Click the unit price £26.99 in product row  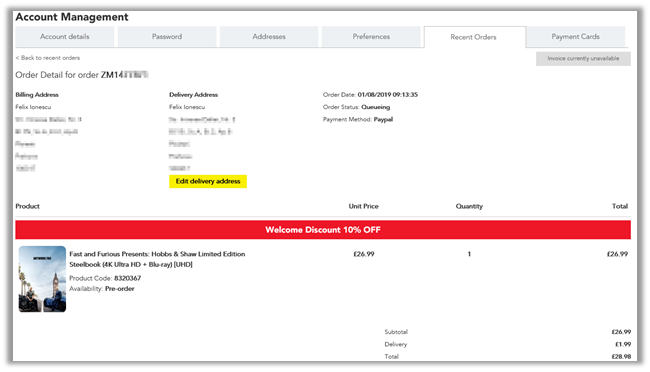tap(364, 254)
